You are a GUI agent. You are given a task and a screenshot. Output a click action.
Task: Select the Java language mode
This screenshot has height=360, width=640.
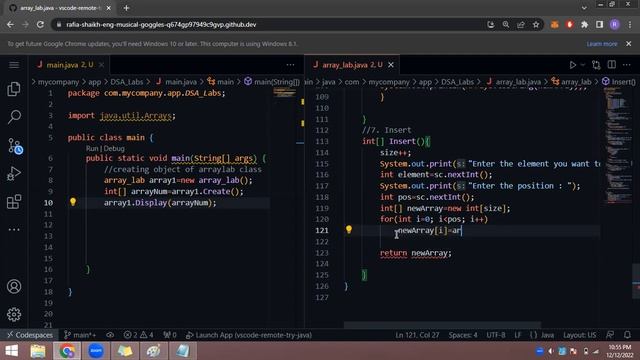coord(542,335)
